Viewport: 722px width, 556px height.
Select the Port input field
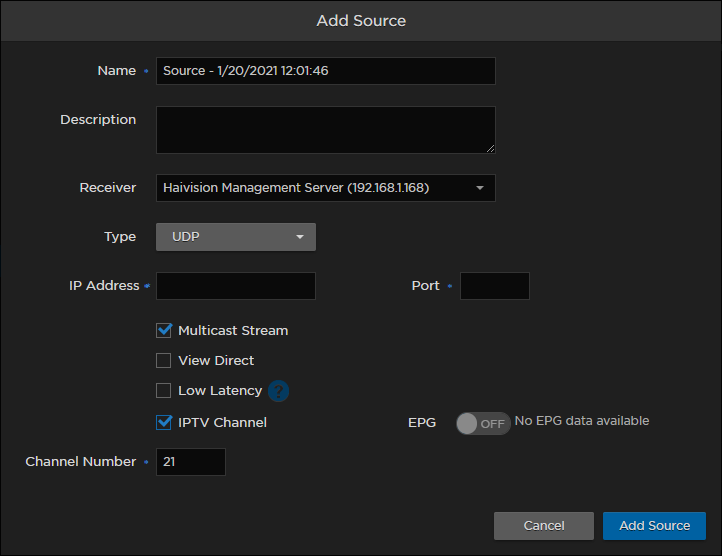click(494, 286)
